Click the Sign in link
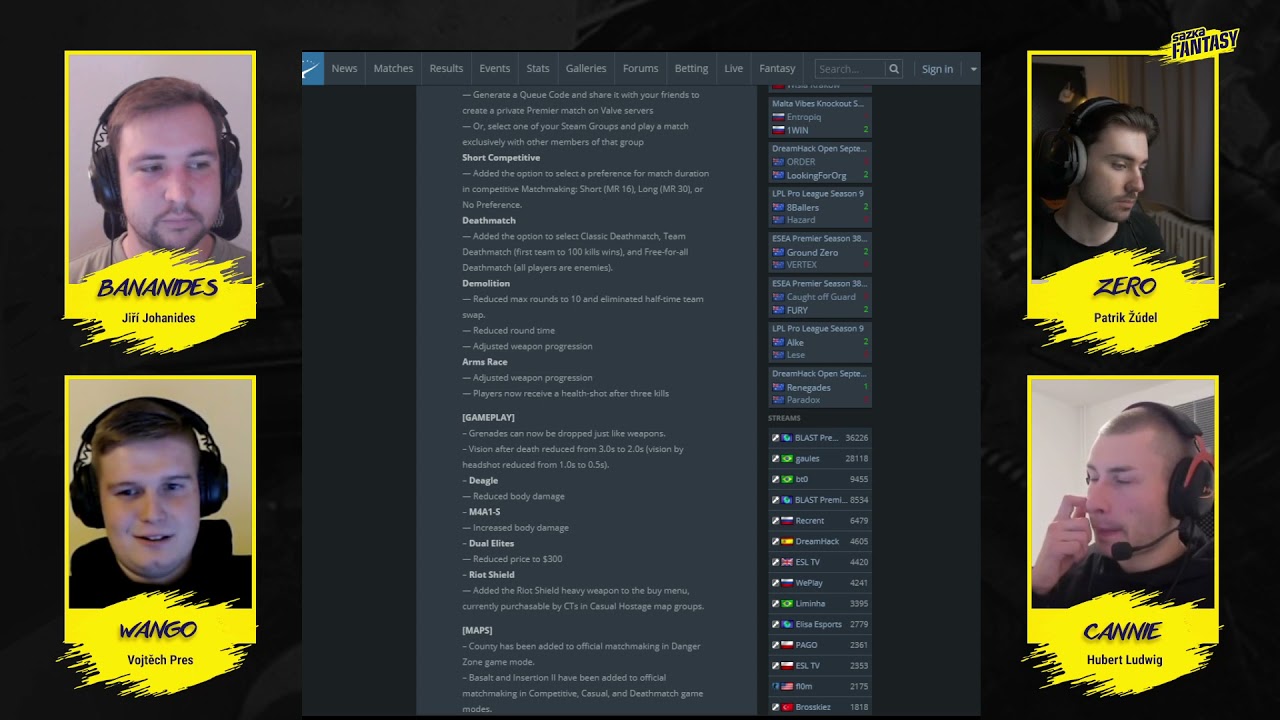The height and width of the screenshot is (720, 1280). click(937, 69)
